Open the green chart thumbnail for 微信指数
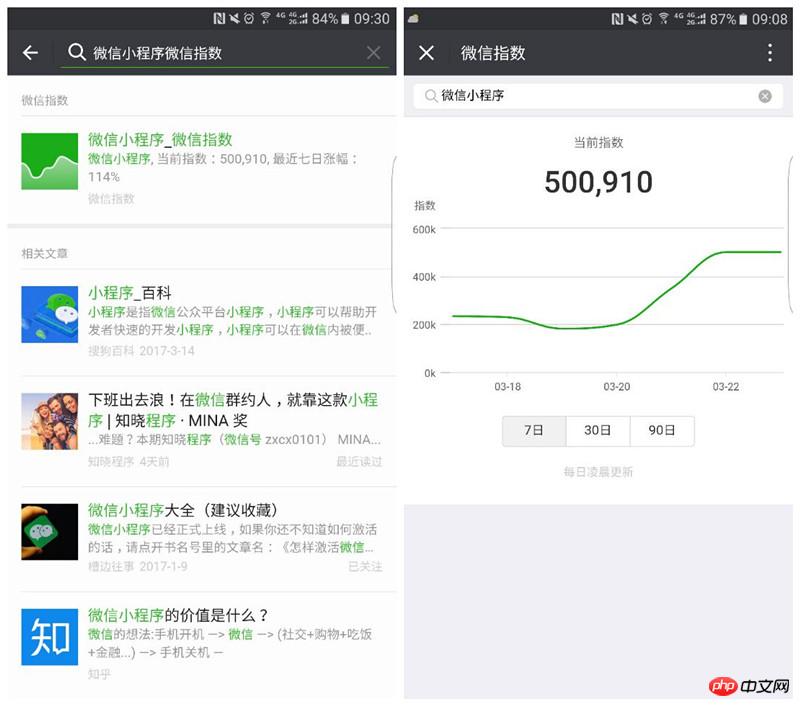800x706 pixels. (x=49, y=161)
